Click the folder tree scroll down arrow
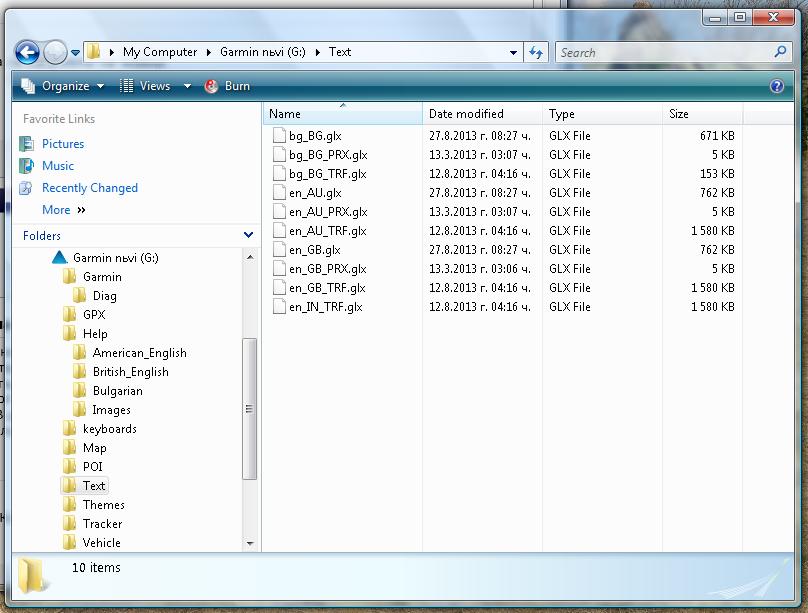Viewport: 808px width, 613px height. coord(250,543)
